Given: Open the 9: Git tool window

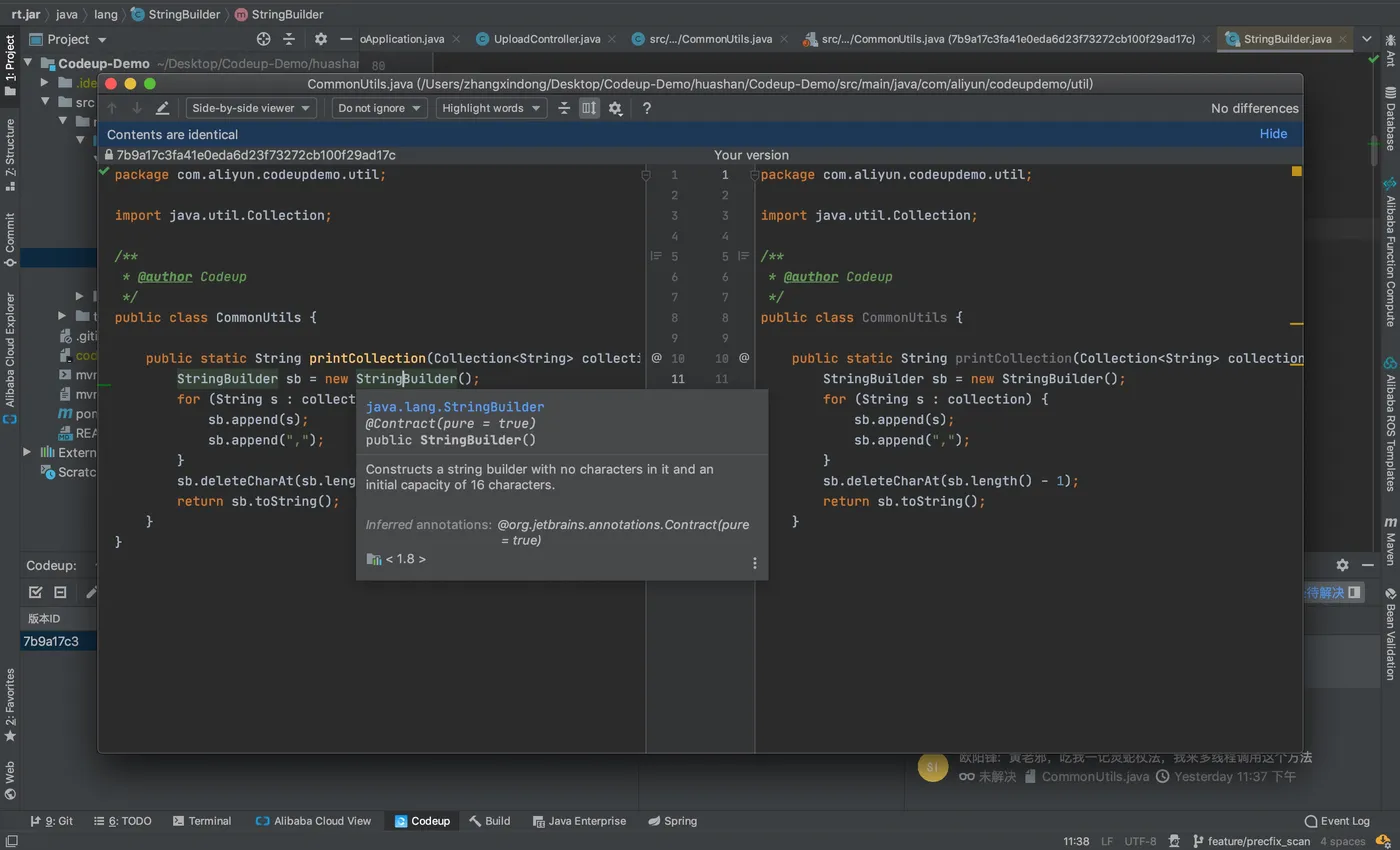Looking at the screenshot, I should coord(52,821).
